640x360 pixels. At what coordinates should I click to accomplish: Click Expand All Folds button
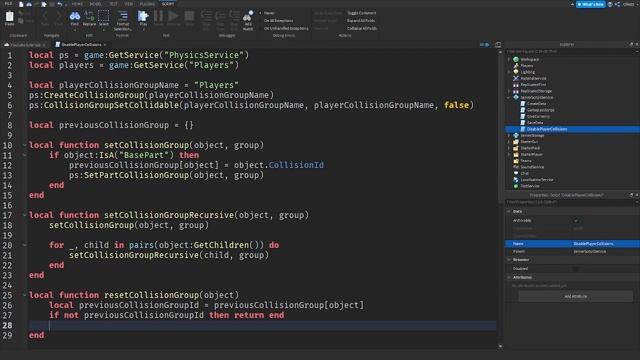point(361,20)
